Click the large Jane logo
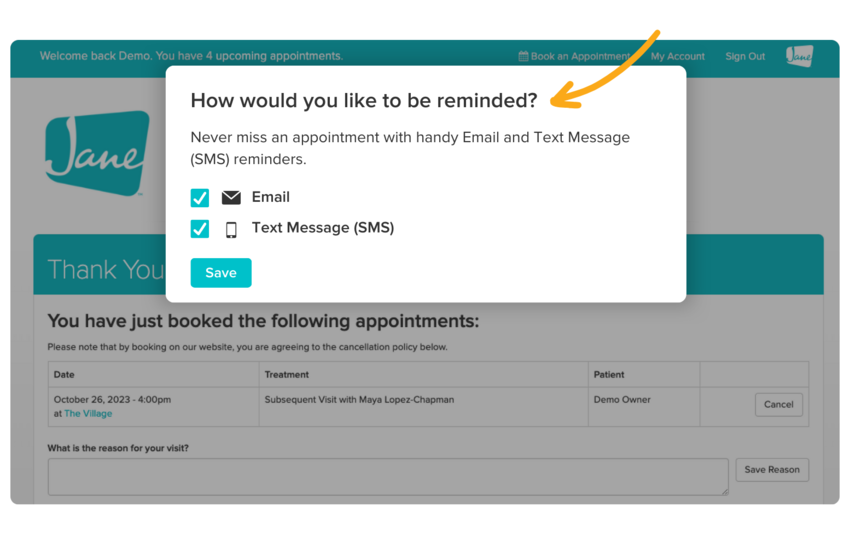Viewport: 850px width, 536px height. pos(97,153)
